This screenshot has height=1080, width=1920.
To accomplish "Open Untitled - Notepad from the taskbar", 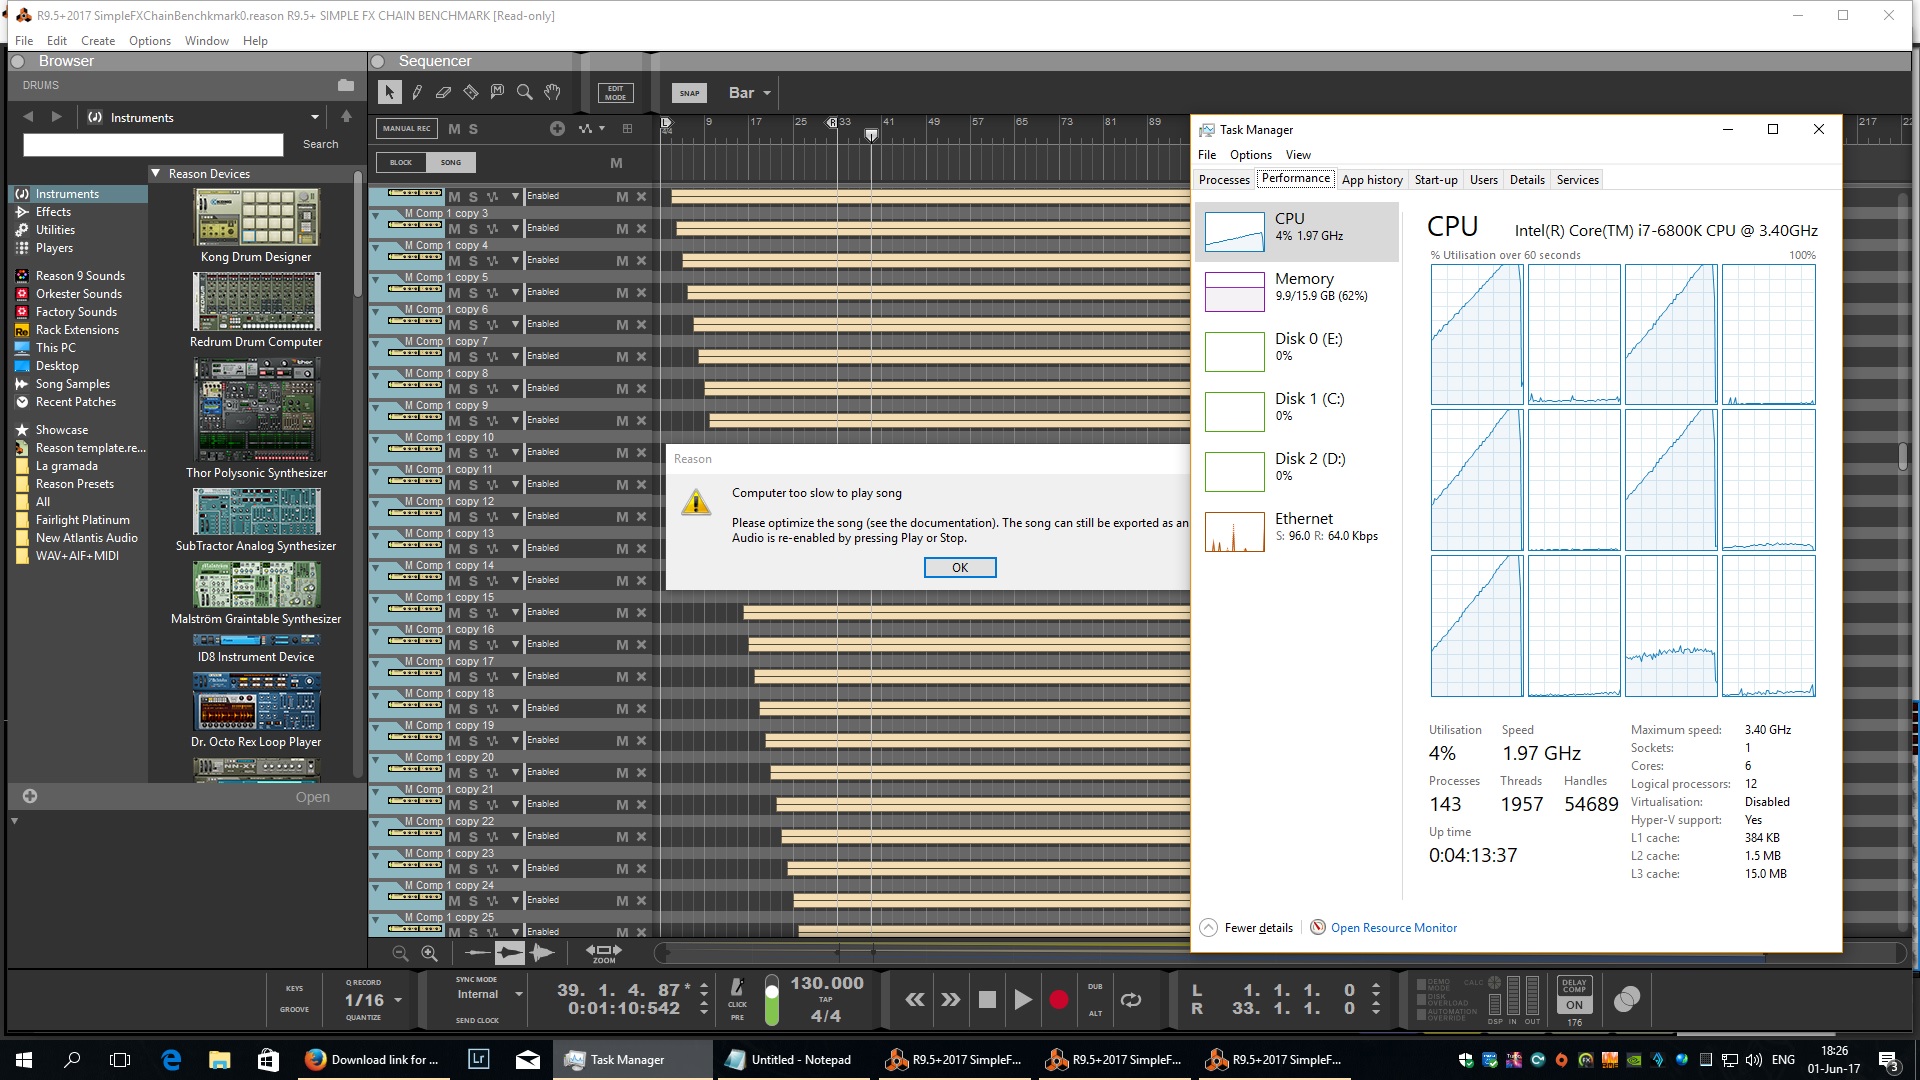I will (x=790, y=1059).
